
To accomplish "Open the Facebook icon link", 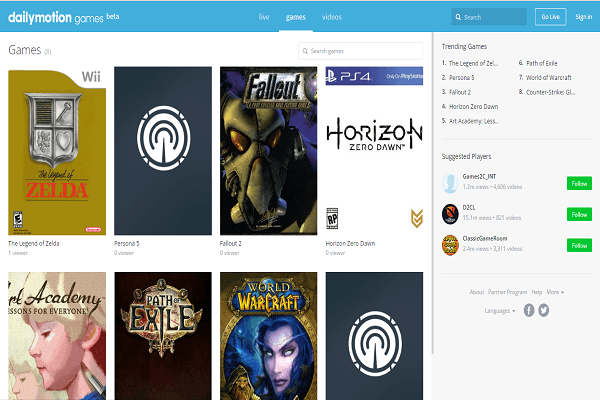I will [x=529, y=310].
